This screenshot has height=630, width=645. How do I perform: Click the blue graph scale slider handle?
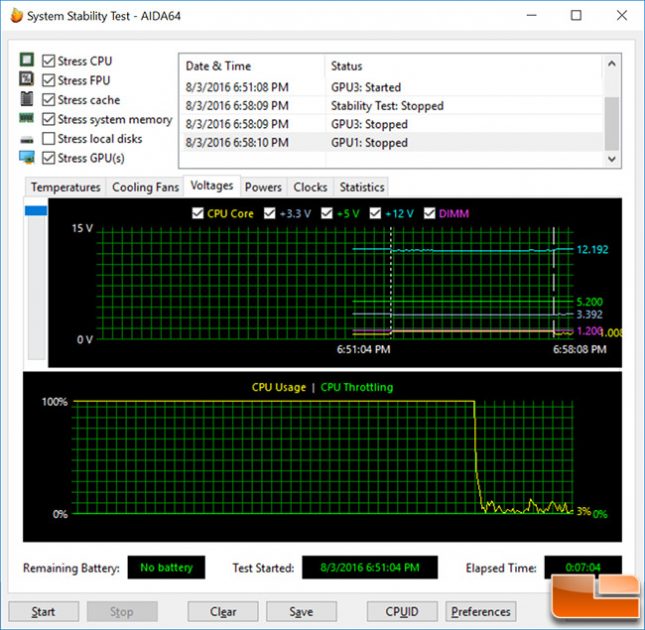36,211
